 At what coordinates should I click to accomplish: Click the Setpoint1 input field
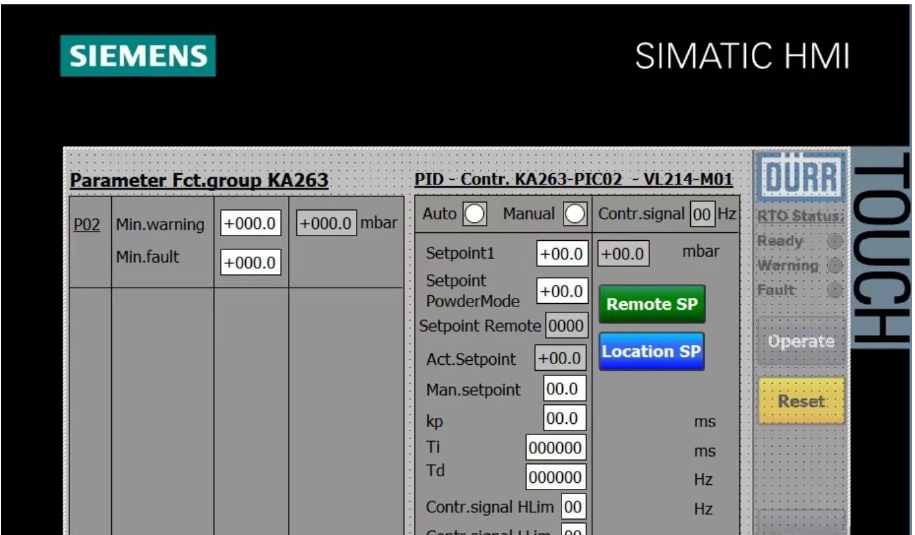(x=562, y=254)
